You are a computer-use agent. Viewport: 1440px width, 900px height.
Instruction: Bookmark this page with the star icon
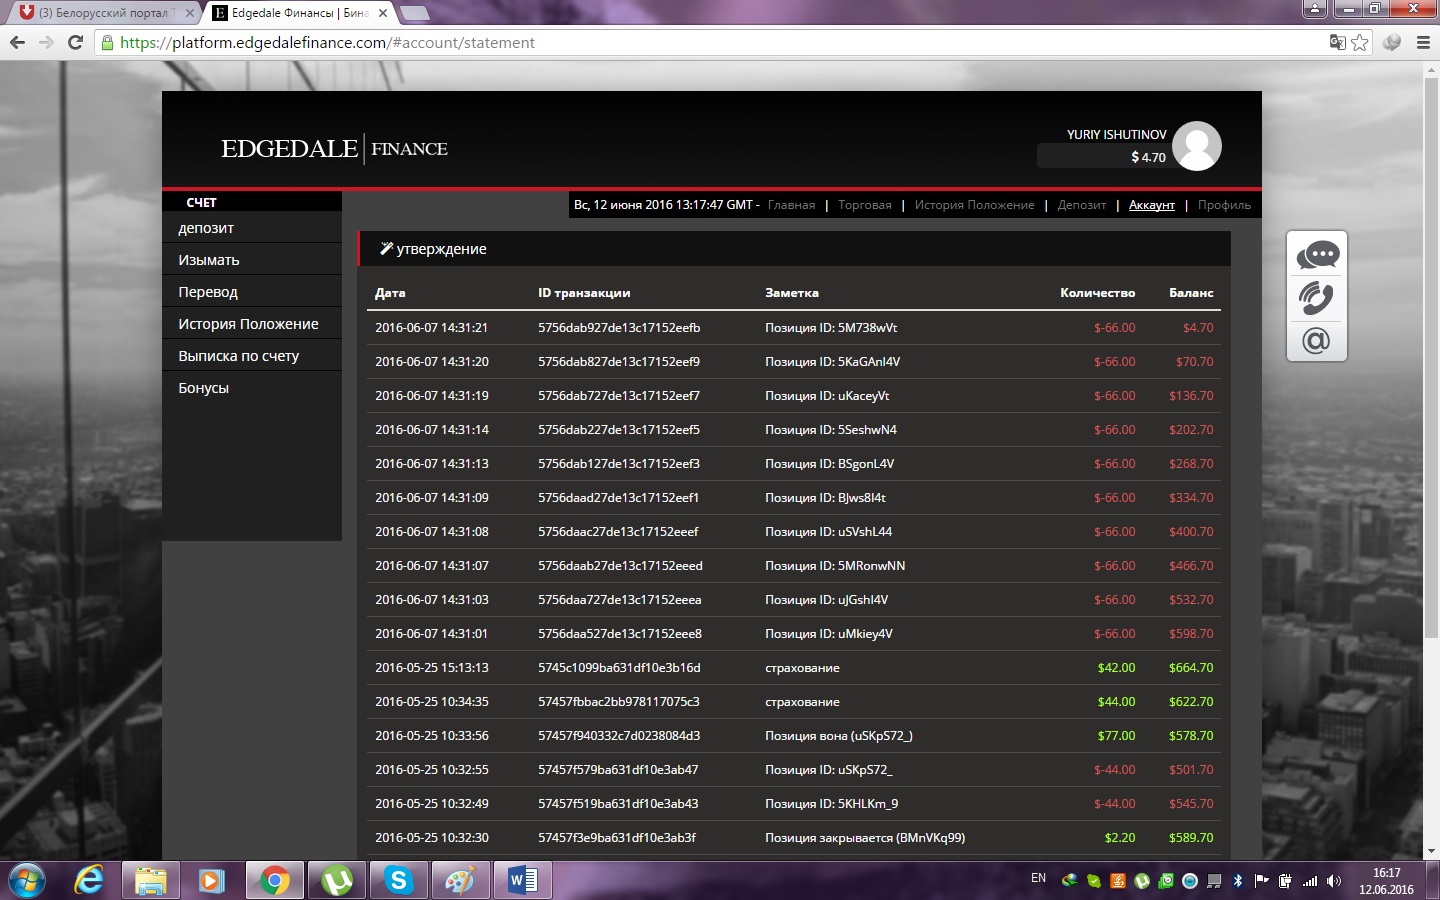click(1360, 42)
